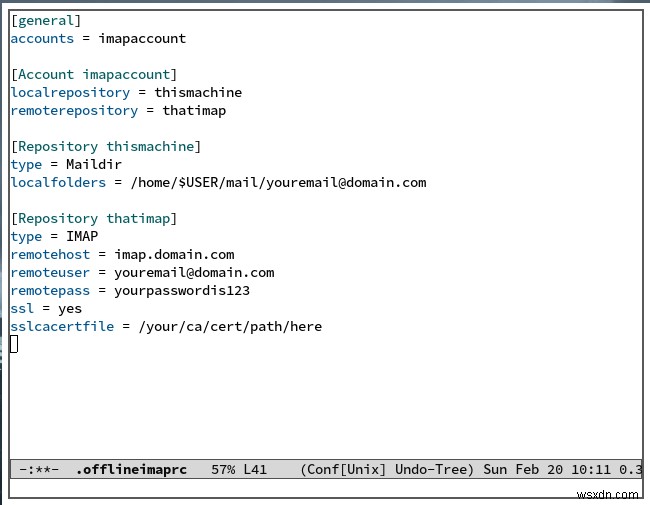
Task: Click the 'thatimap' value of remoterepository
Action: point(194,111)
